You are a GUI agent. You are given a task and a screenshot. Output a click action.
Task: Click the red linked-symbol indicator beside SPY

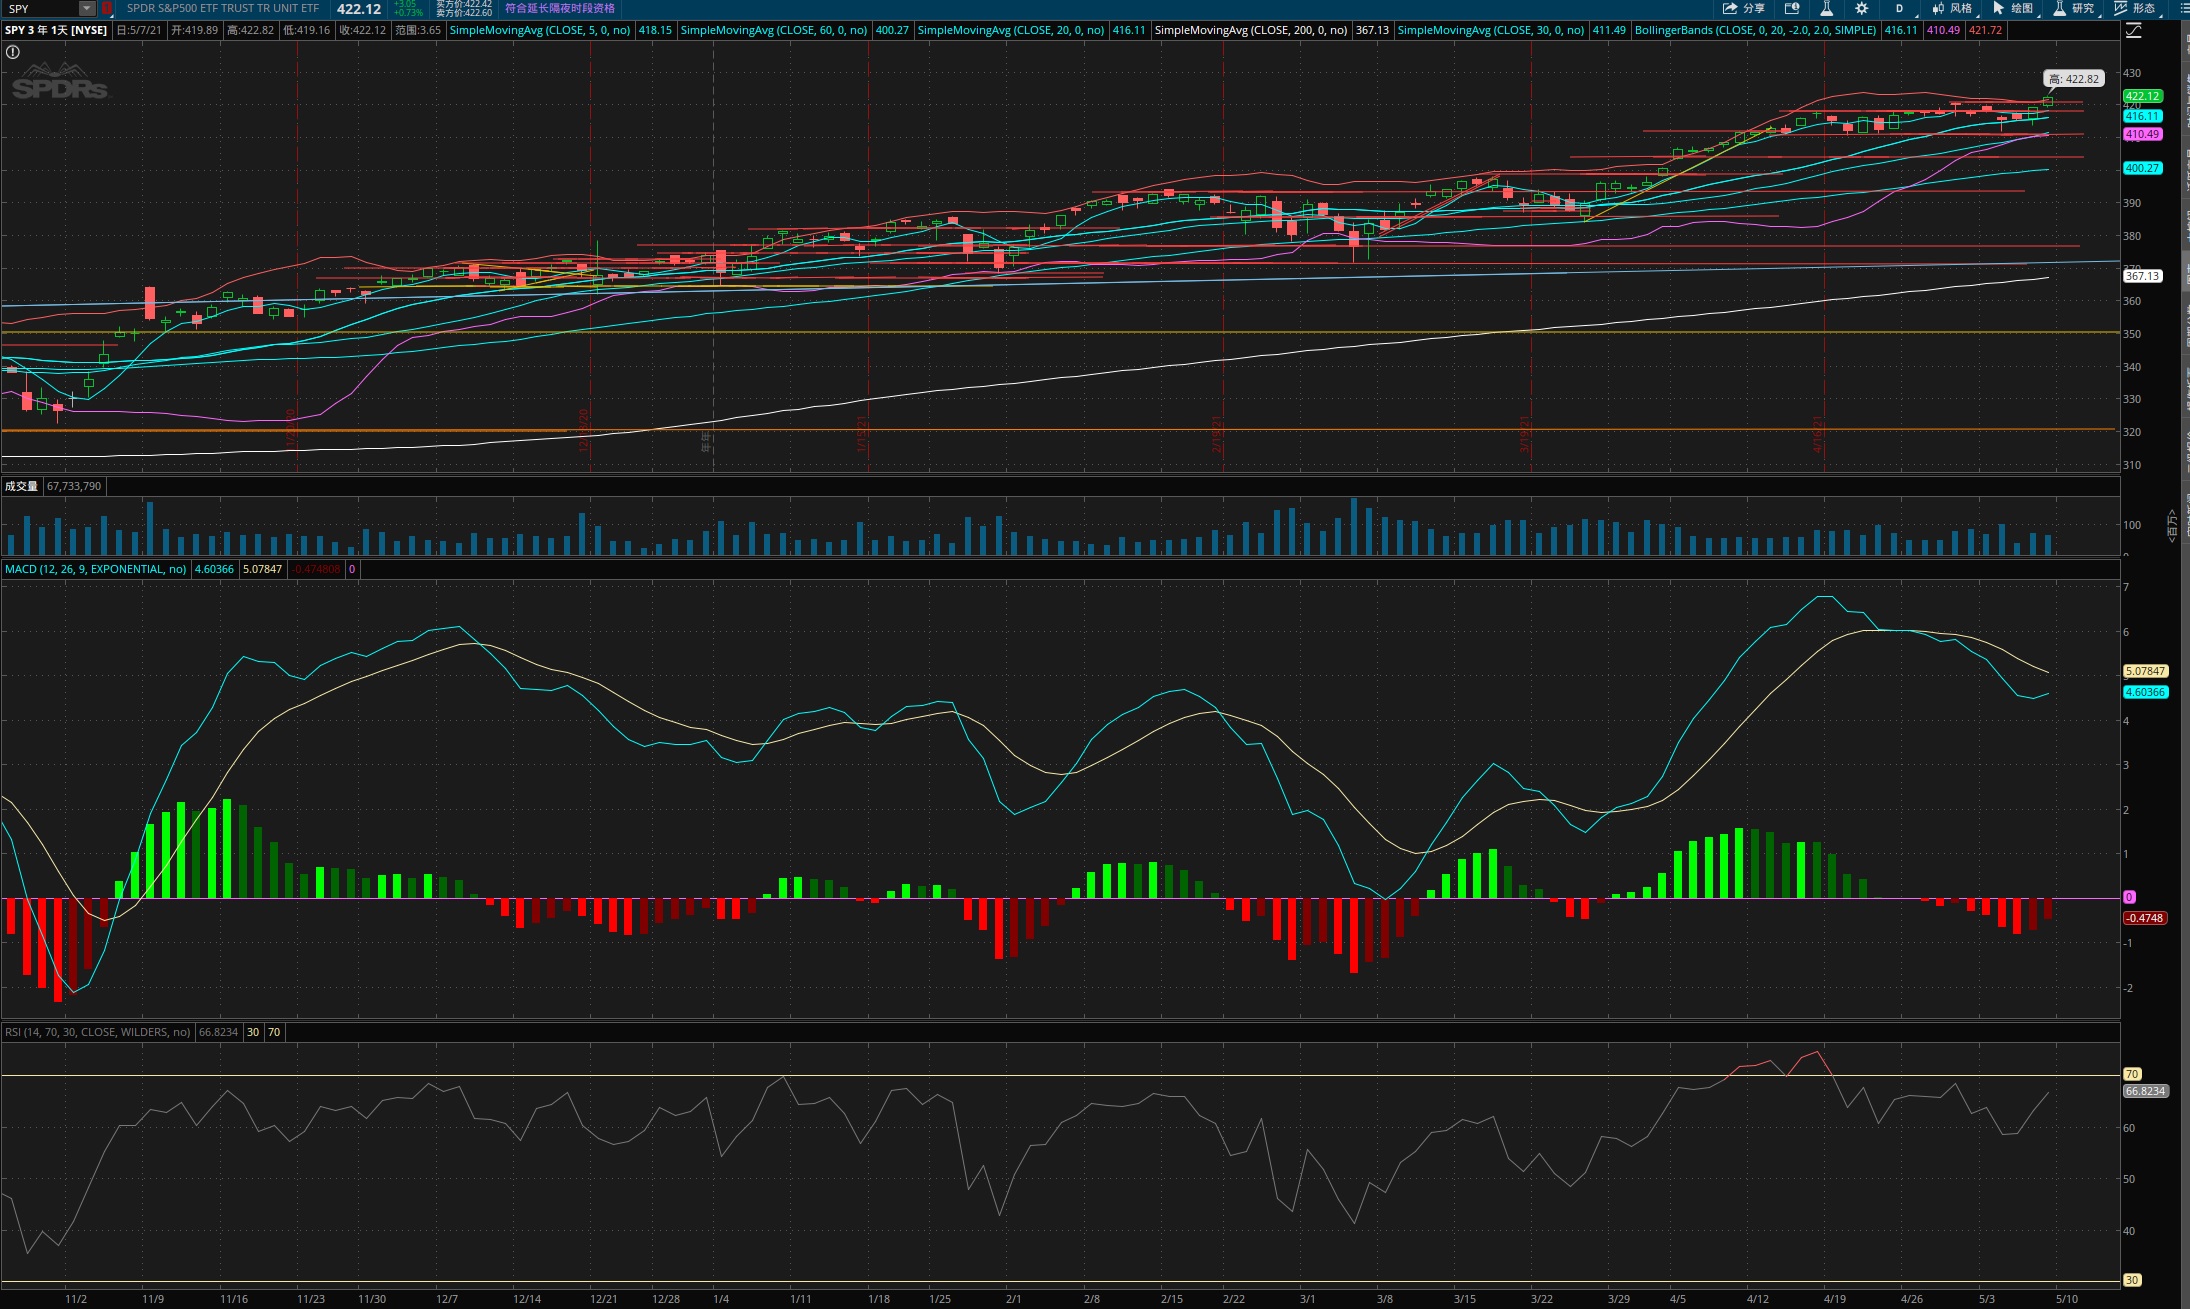coord(106,8)
